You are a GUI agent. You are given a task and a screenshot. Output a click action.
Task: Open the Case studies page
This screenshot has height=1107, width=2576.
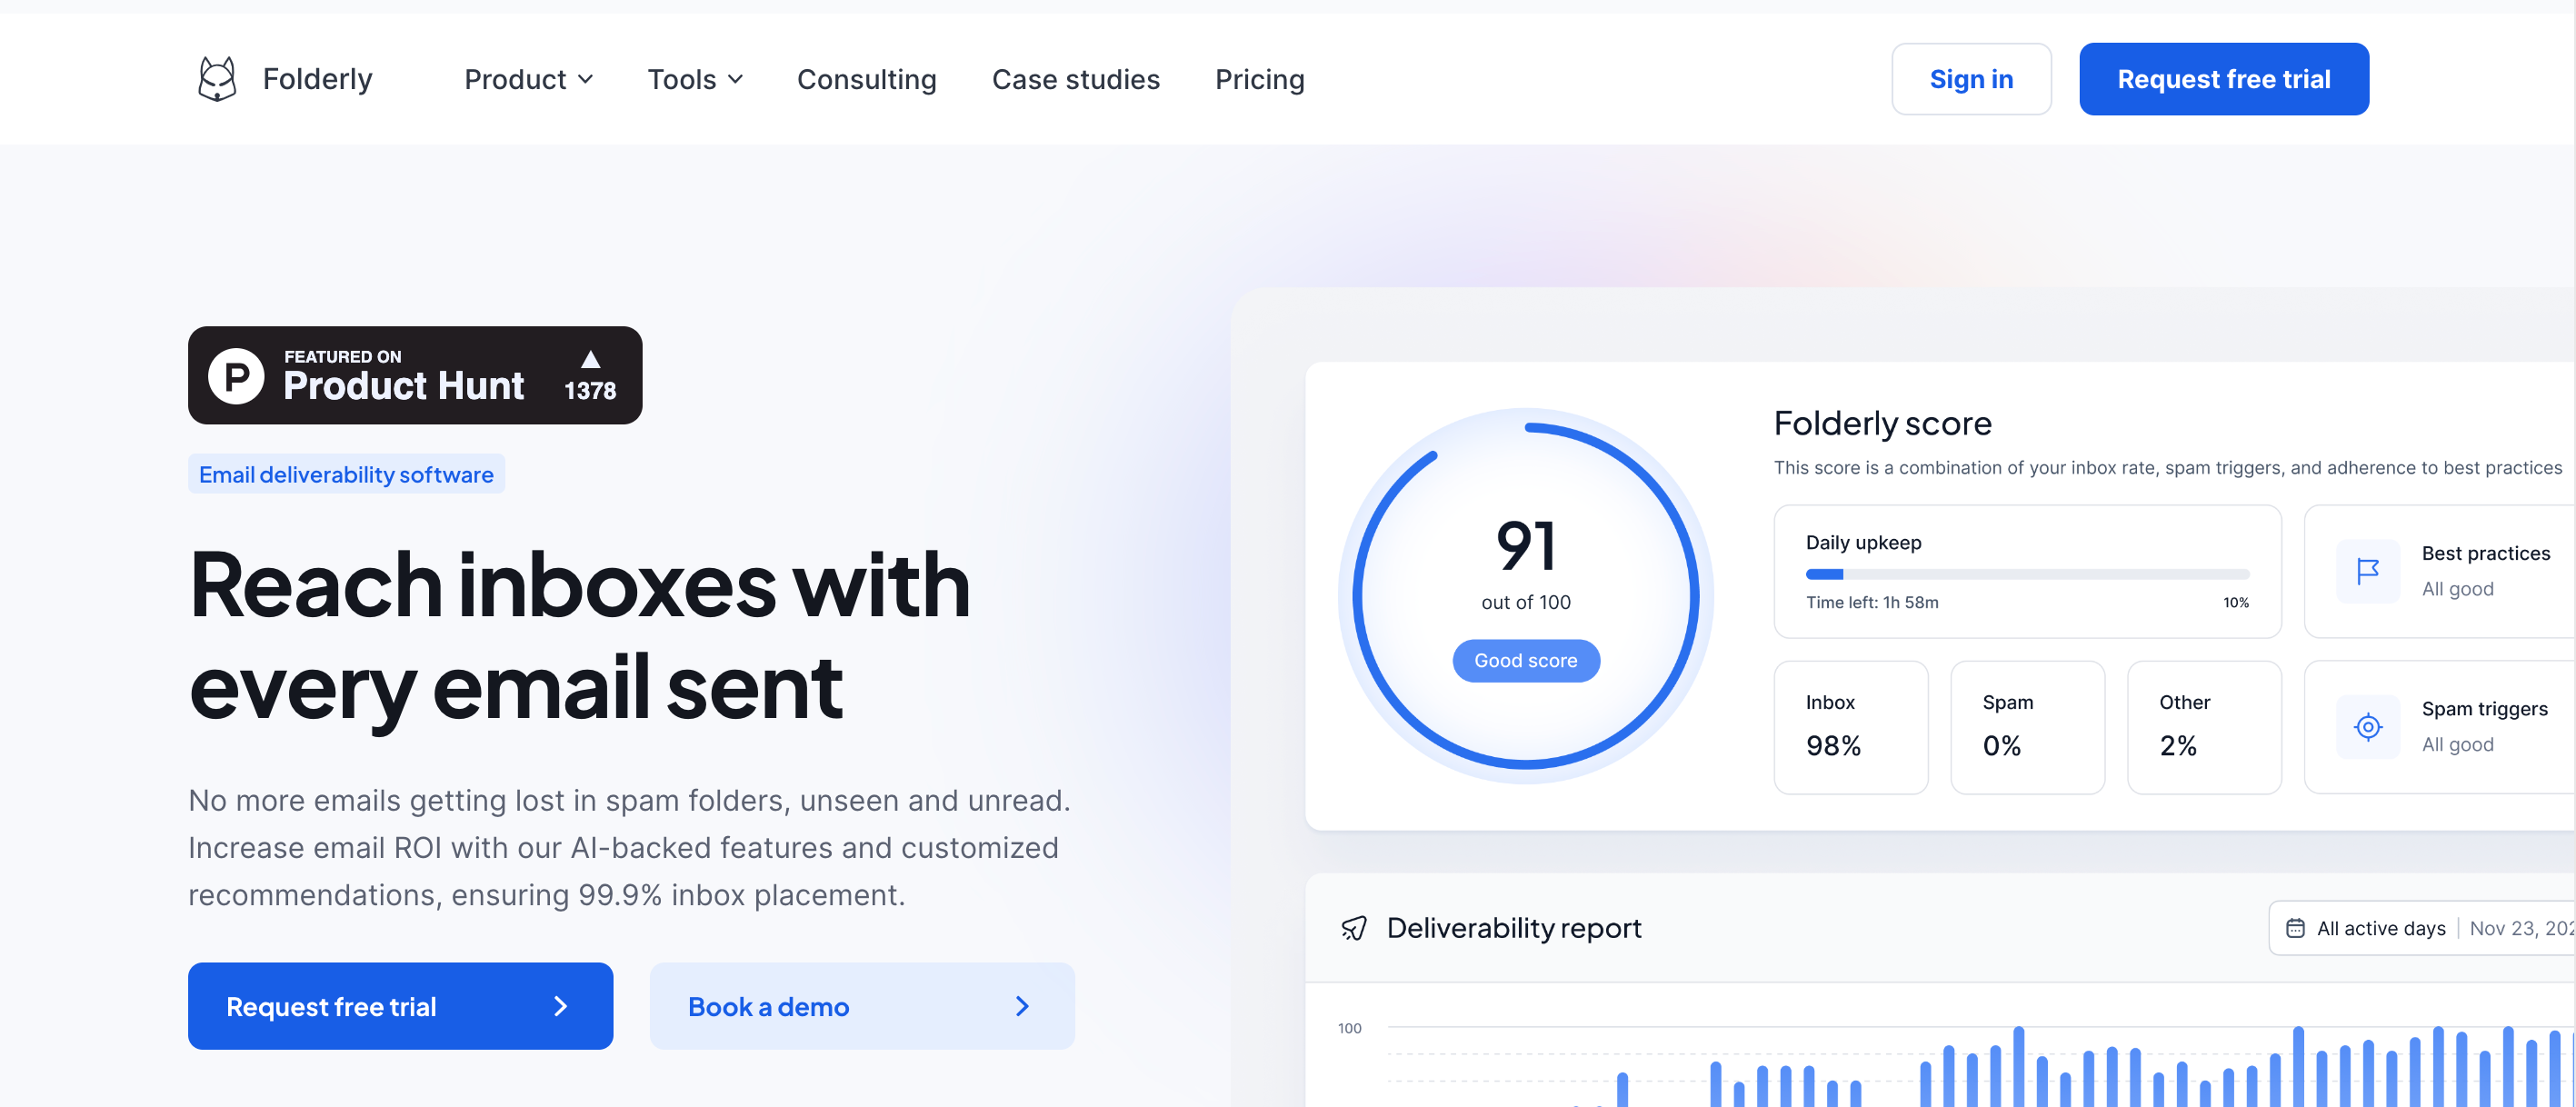[1075, 79]
